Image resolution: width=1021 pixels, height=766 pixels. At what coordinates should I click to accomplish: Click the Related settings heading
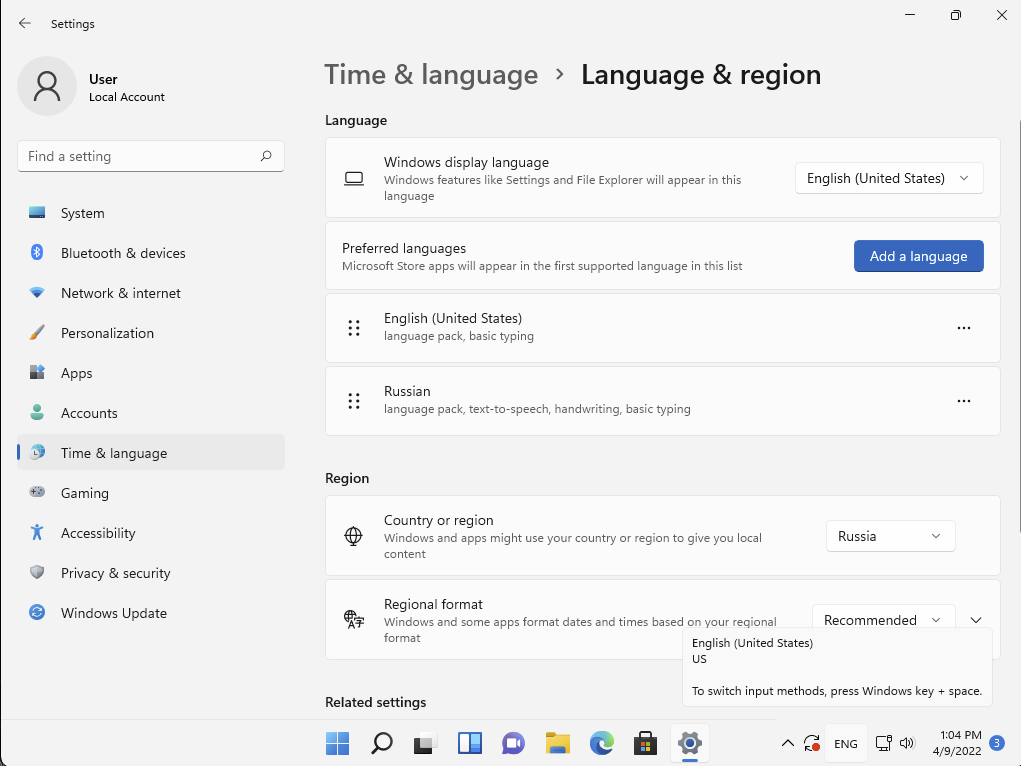[376, 702]
